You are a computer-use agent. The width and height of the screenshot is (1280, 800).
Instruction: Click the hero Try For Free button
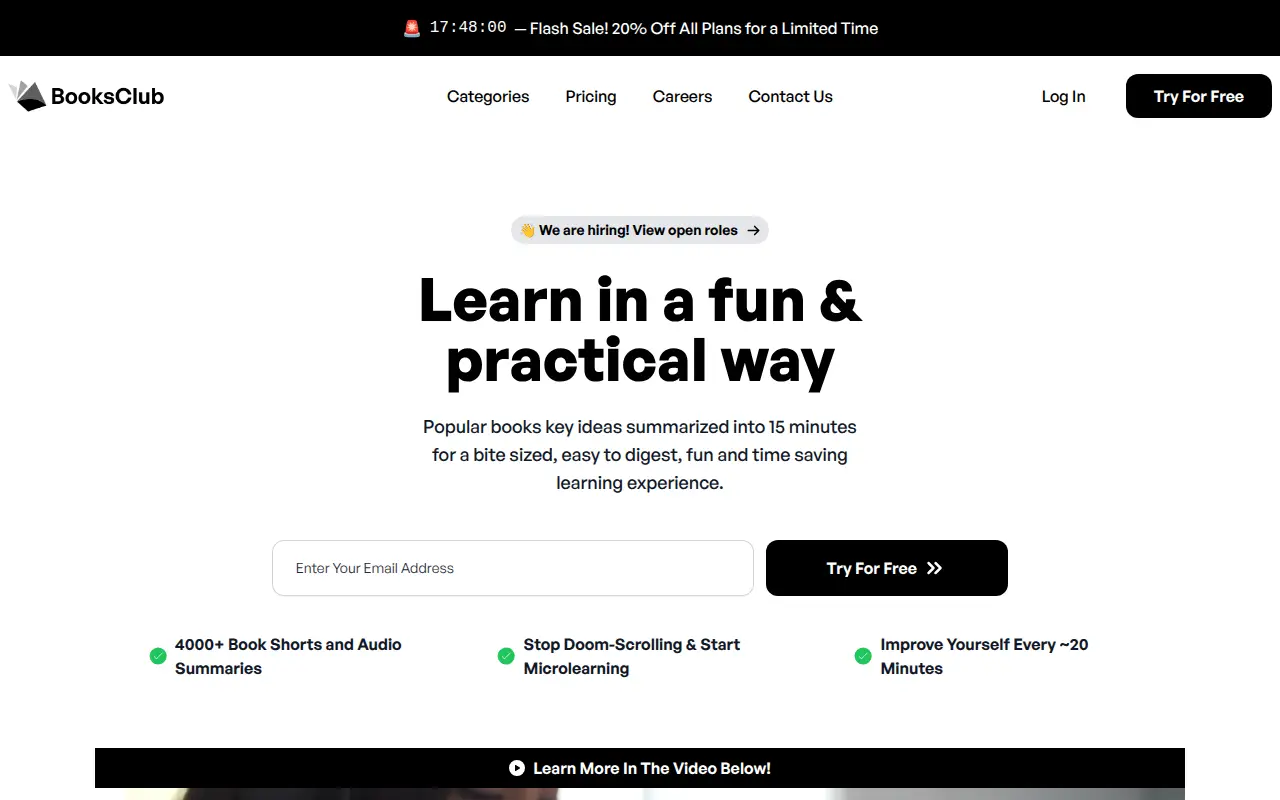click(x=887, y=568)
